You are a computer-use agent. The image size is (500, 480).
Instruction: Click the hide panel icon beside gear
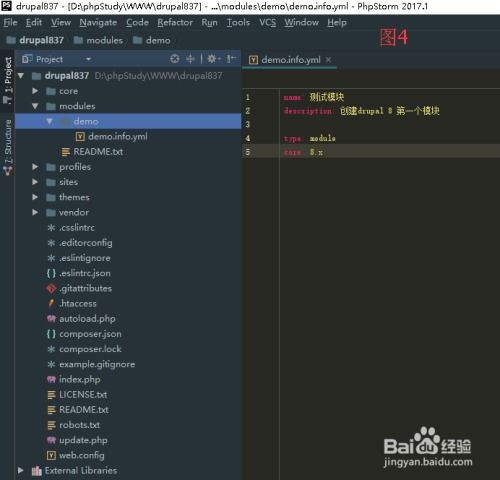[x=231, y=59]
